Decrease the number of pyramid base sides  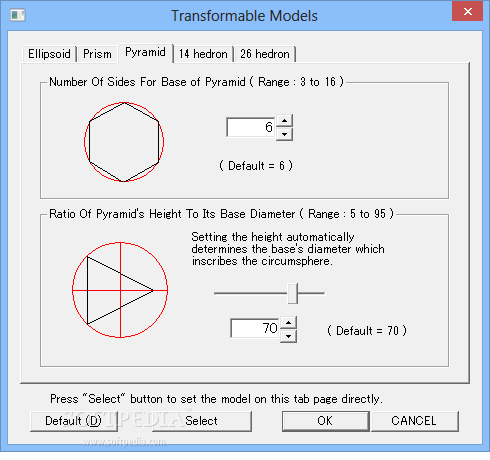point(284,134)
